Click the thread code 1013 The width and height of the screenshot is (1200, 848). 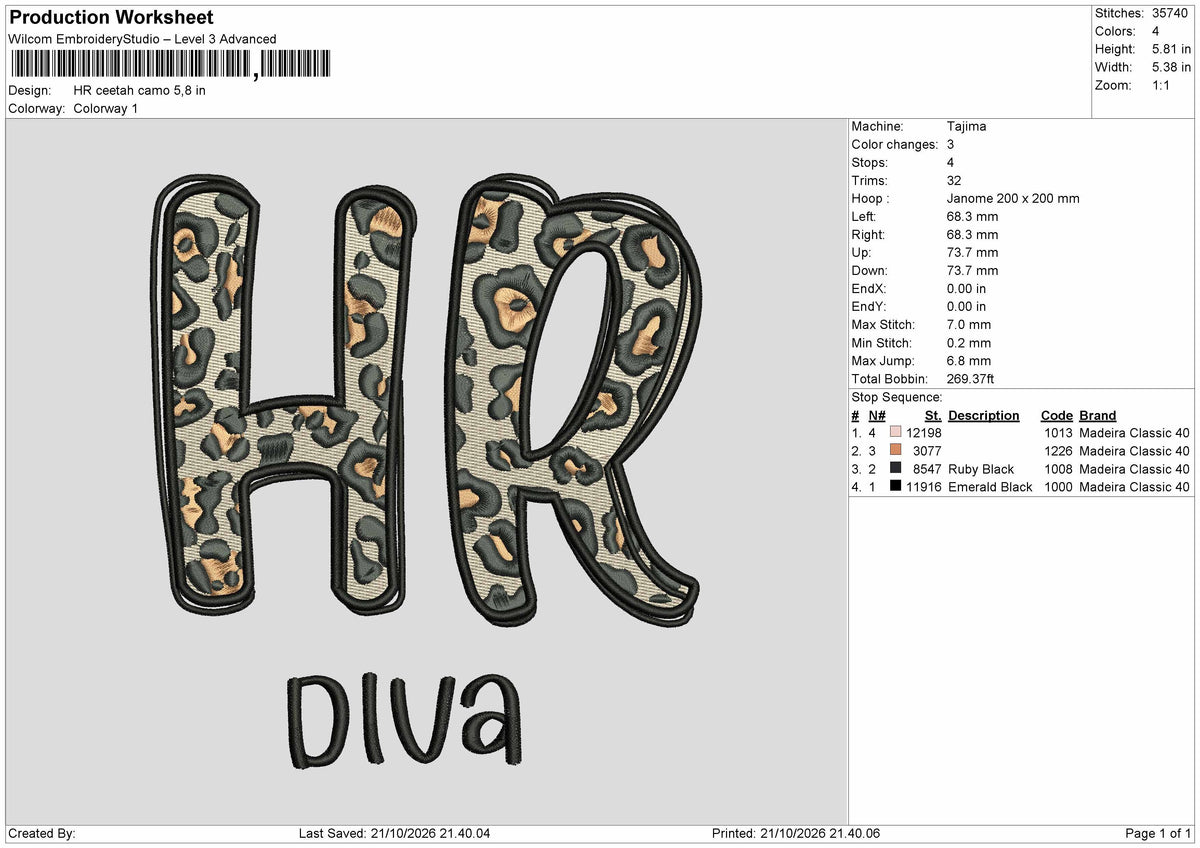click(x=1056, y=433)
